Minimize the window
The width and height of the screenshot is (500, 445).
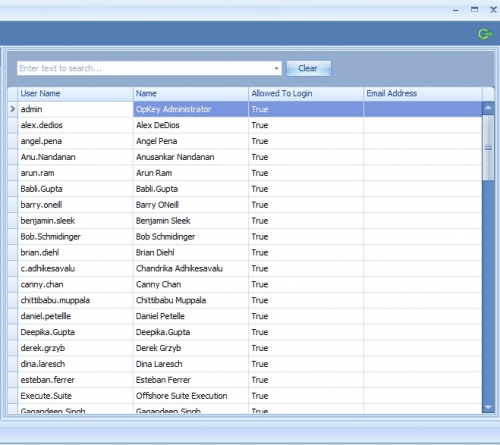(456, 10)
